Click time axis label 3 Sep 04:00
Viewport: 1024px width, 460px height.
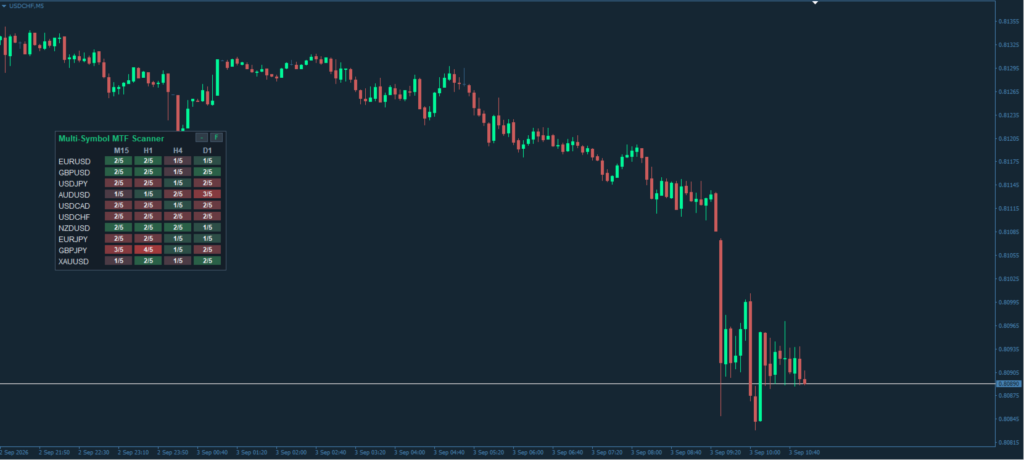(x=411, y=452)
